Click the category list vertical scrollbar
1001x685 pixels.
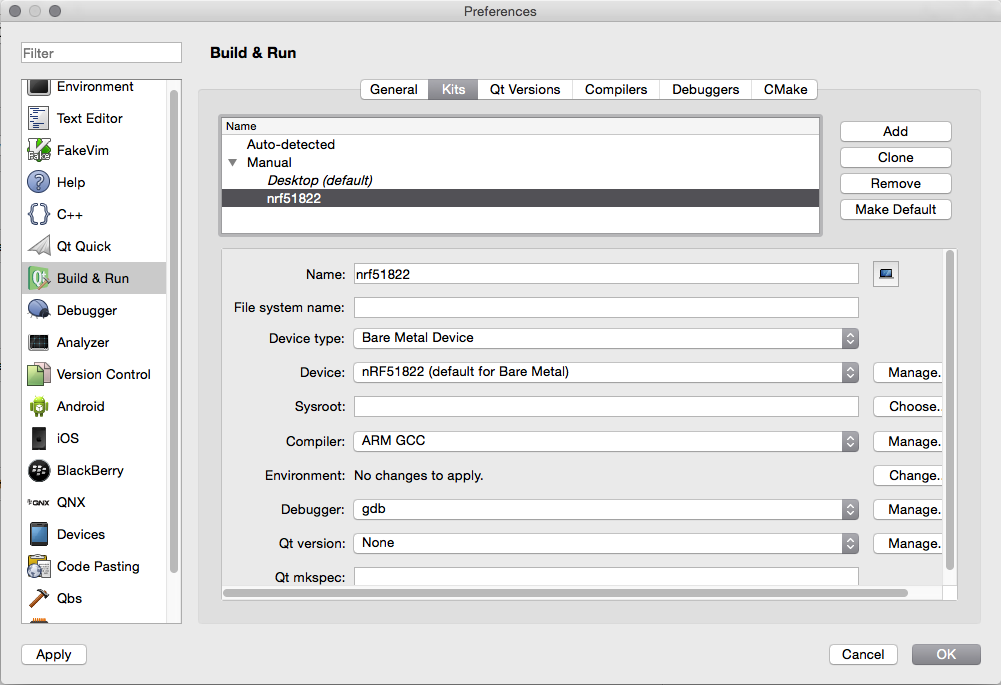[174, 332]
